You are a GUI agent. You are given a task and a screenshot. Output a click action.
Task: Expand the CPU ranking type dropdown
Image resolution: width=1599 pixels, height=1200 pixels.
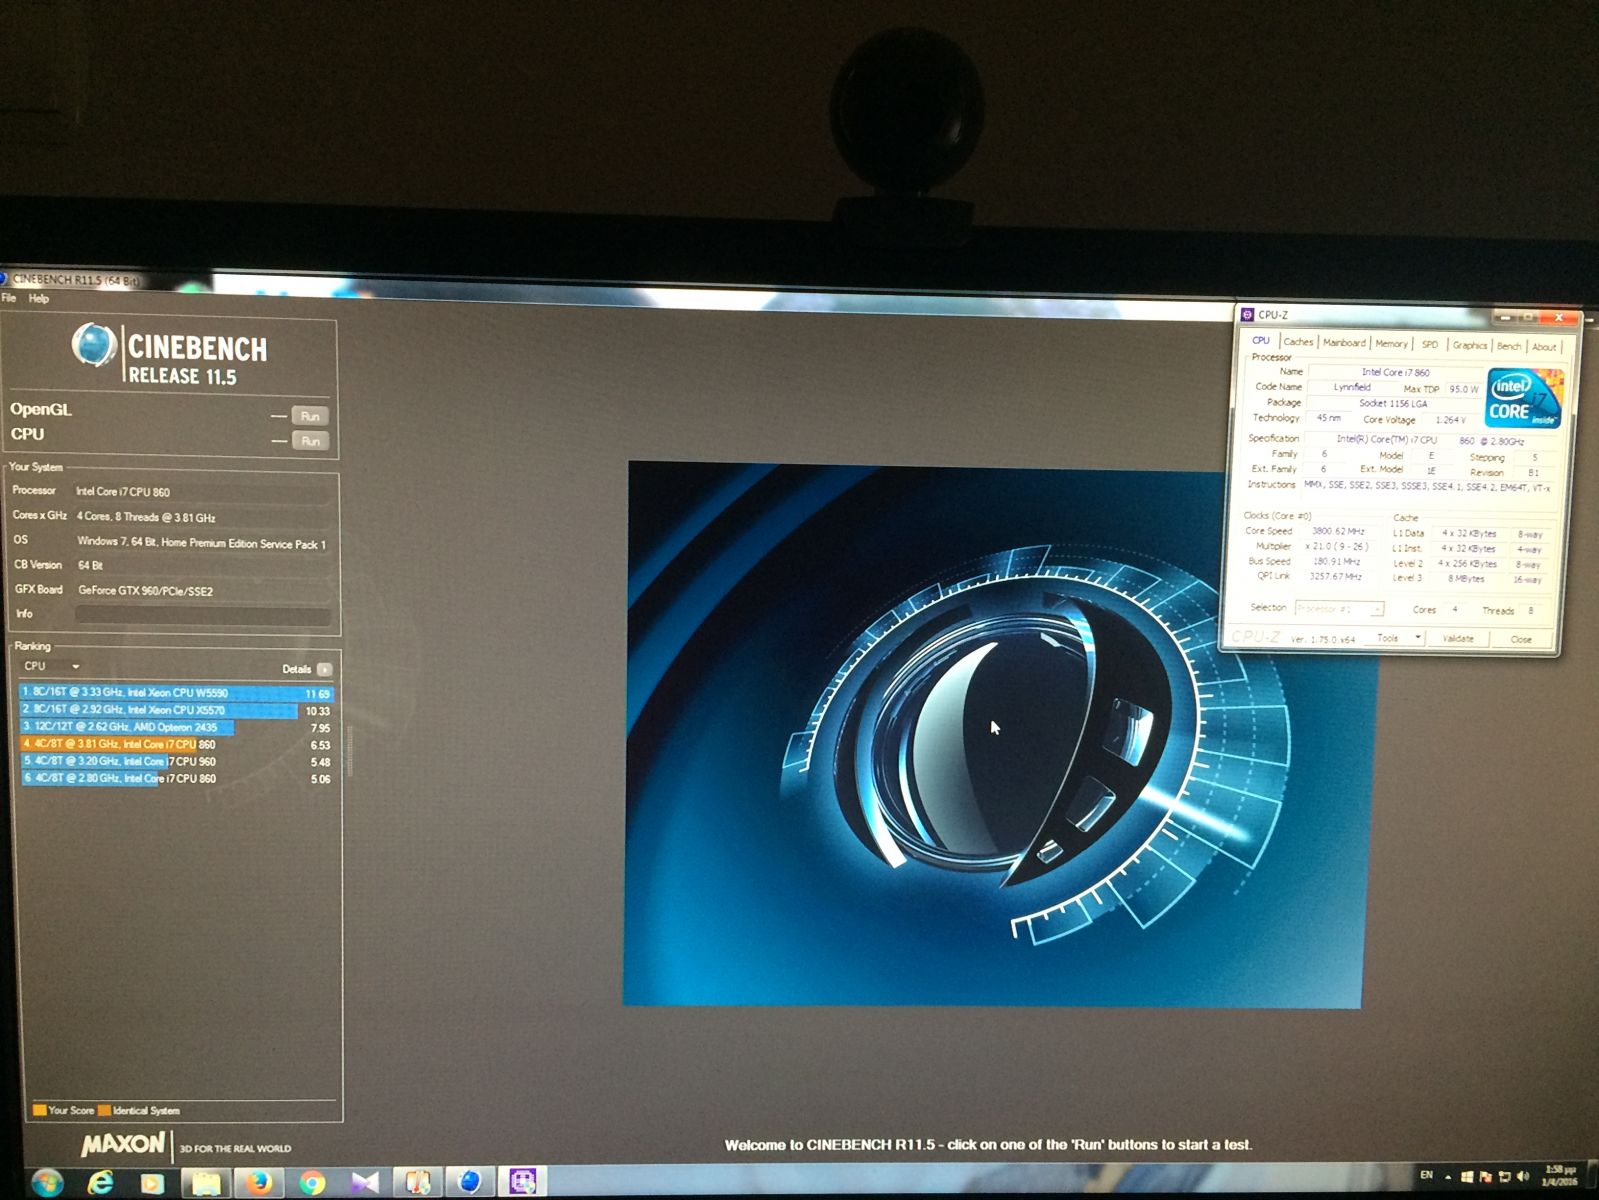[52, 666]
